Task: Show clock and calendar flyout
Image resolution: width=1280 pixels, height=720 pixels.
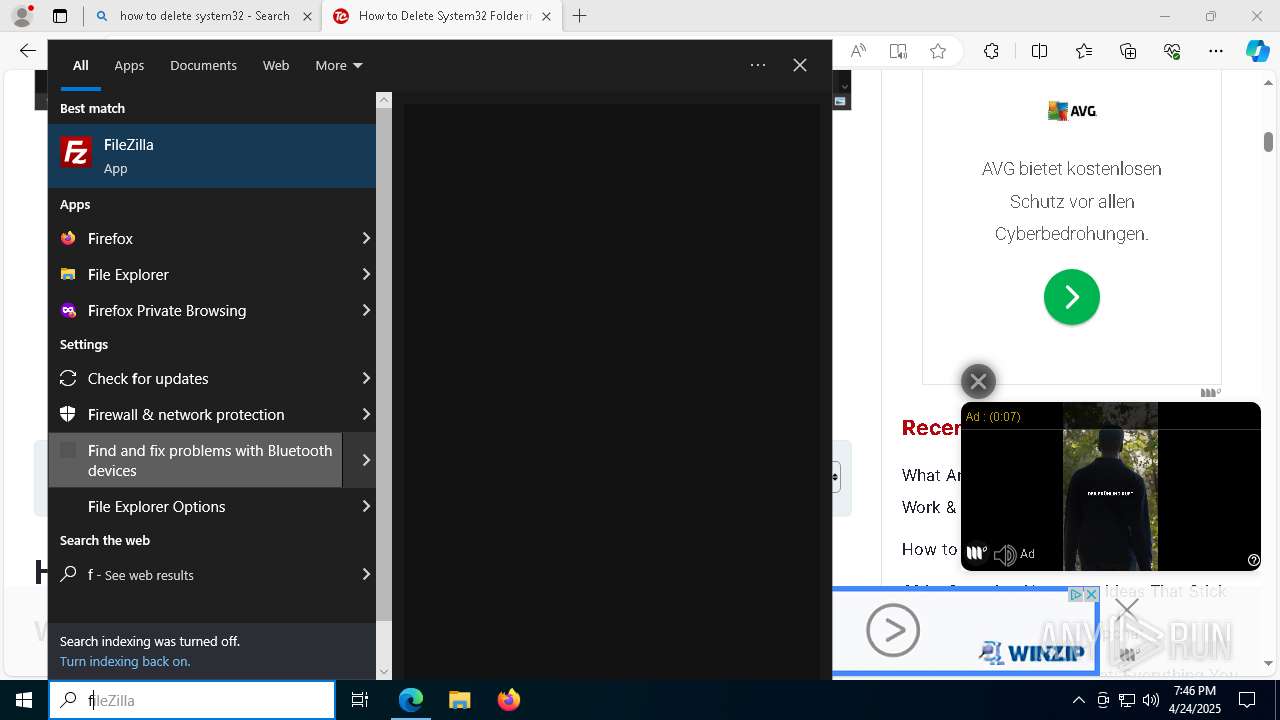Action: pos(1195,700)
